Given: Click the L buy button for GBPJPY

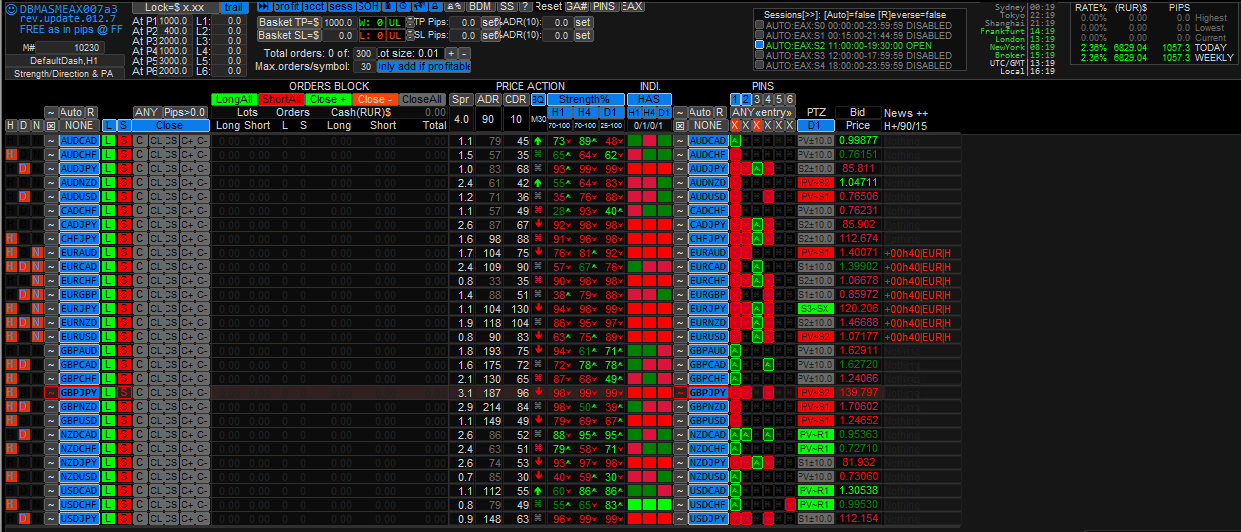Looking at the screenshot, I should click(x=109, y=393).
